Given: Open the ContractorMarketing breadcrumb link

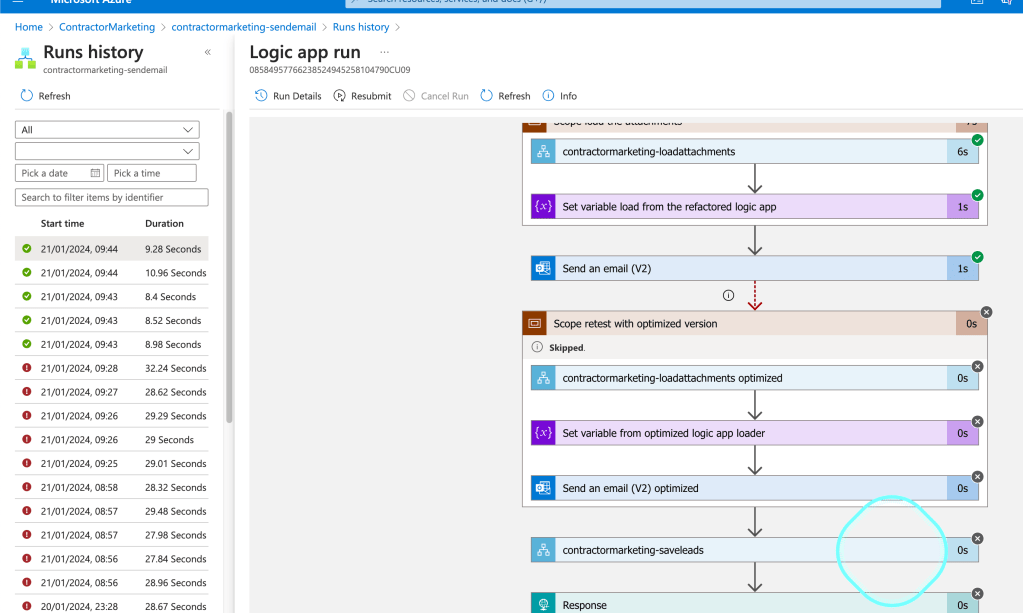Looking at the screenshot, I should pyautogui.click(x=107, y=27).
